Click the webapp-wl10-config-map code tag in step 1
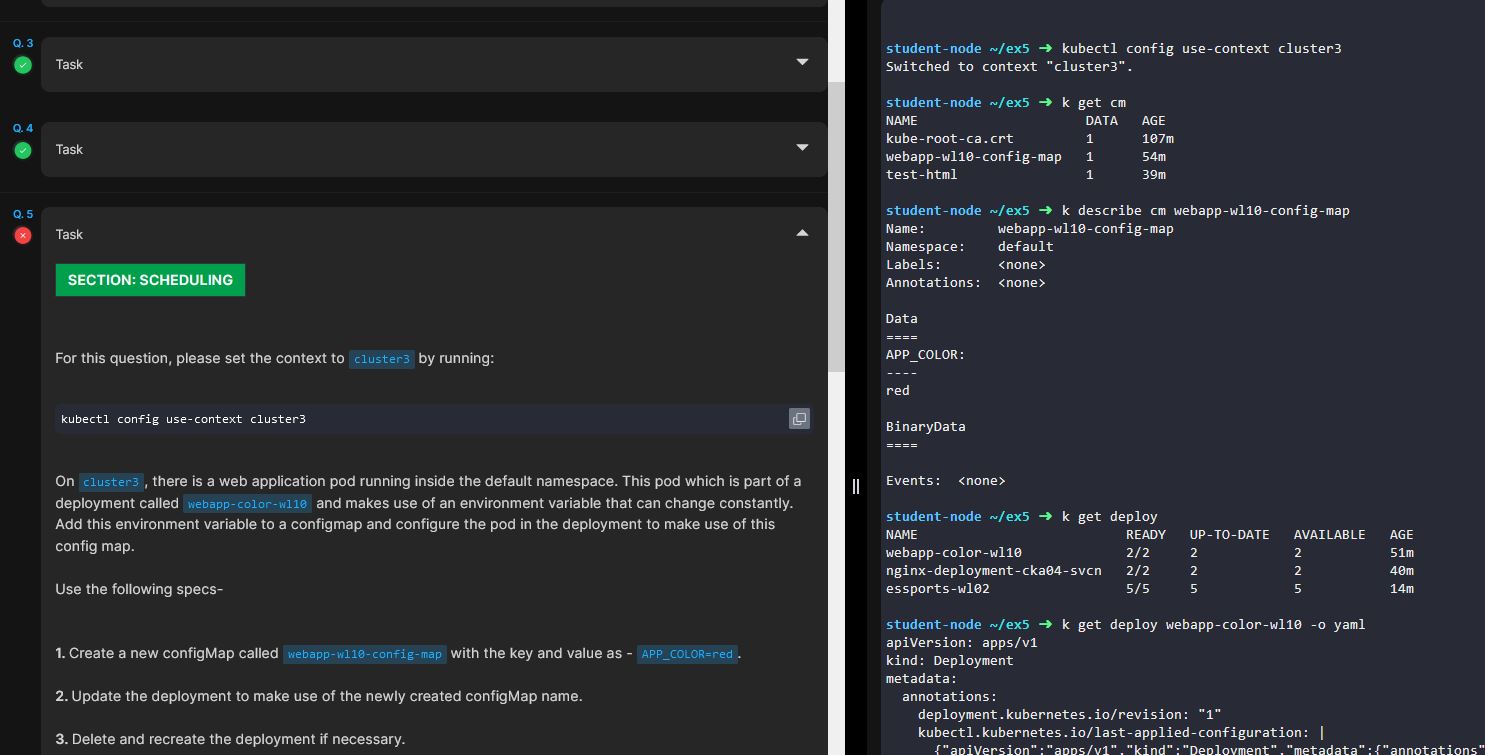Image resolution: width=1485 pixels, height=755 pixels. (364, 654)
